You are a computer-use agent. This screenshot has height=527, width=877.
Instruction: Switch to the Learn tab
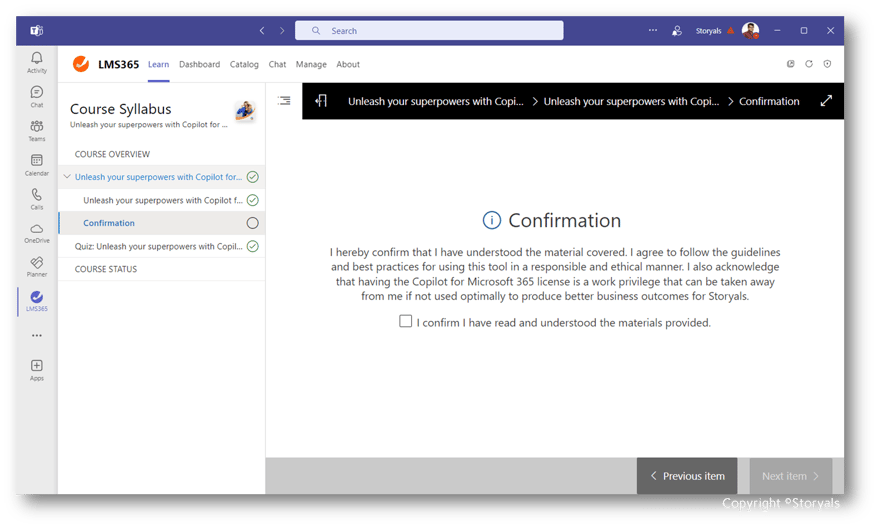click(x=158, y=64)
